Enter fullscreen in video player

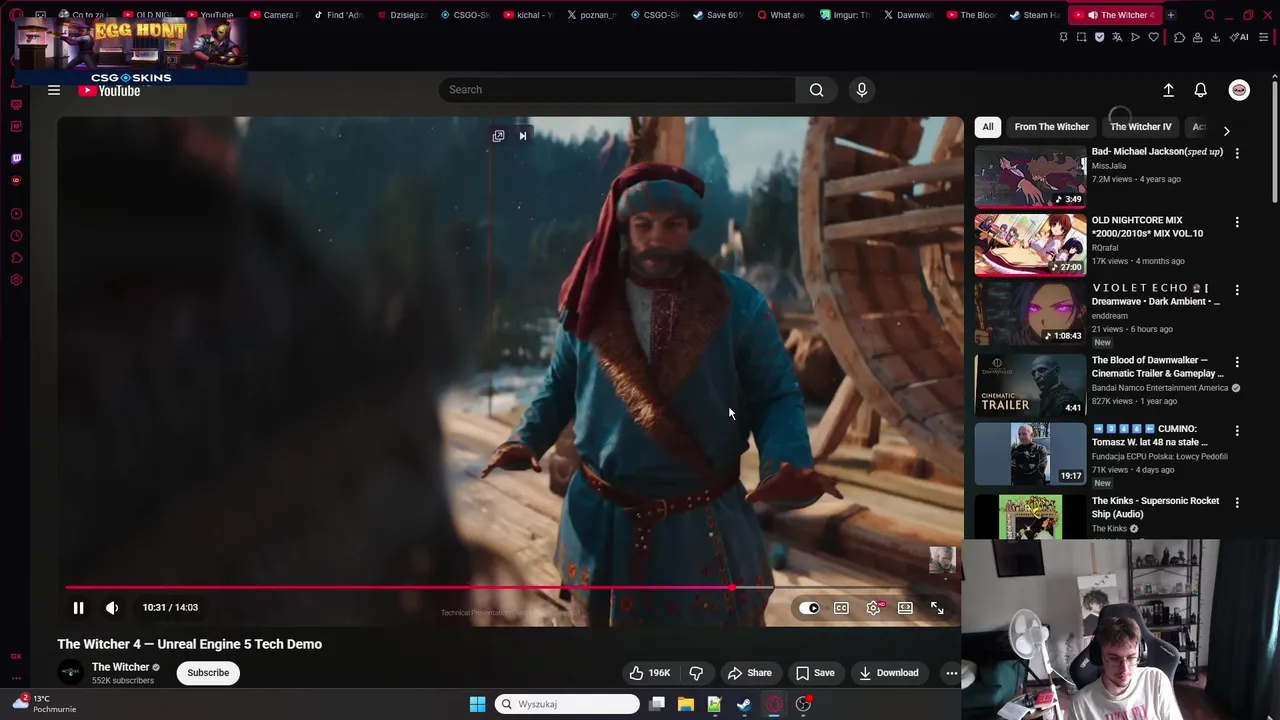pos(937,608)
